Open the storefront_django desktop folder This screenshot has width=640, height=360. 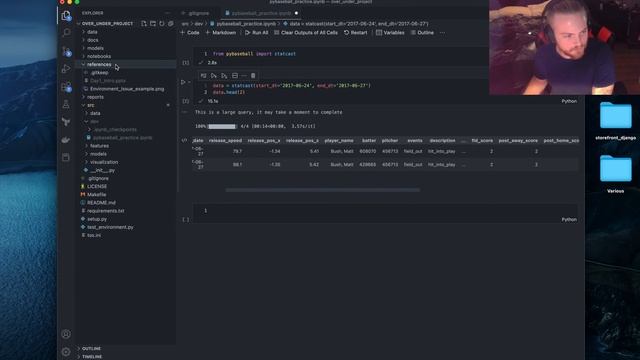[616, 121]
